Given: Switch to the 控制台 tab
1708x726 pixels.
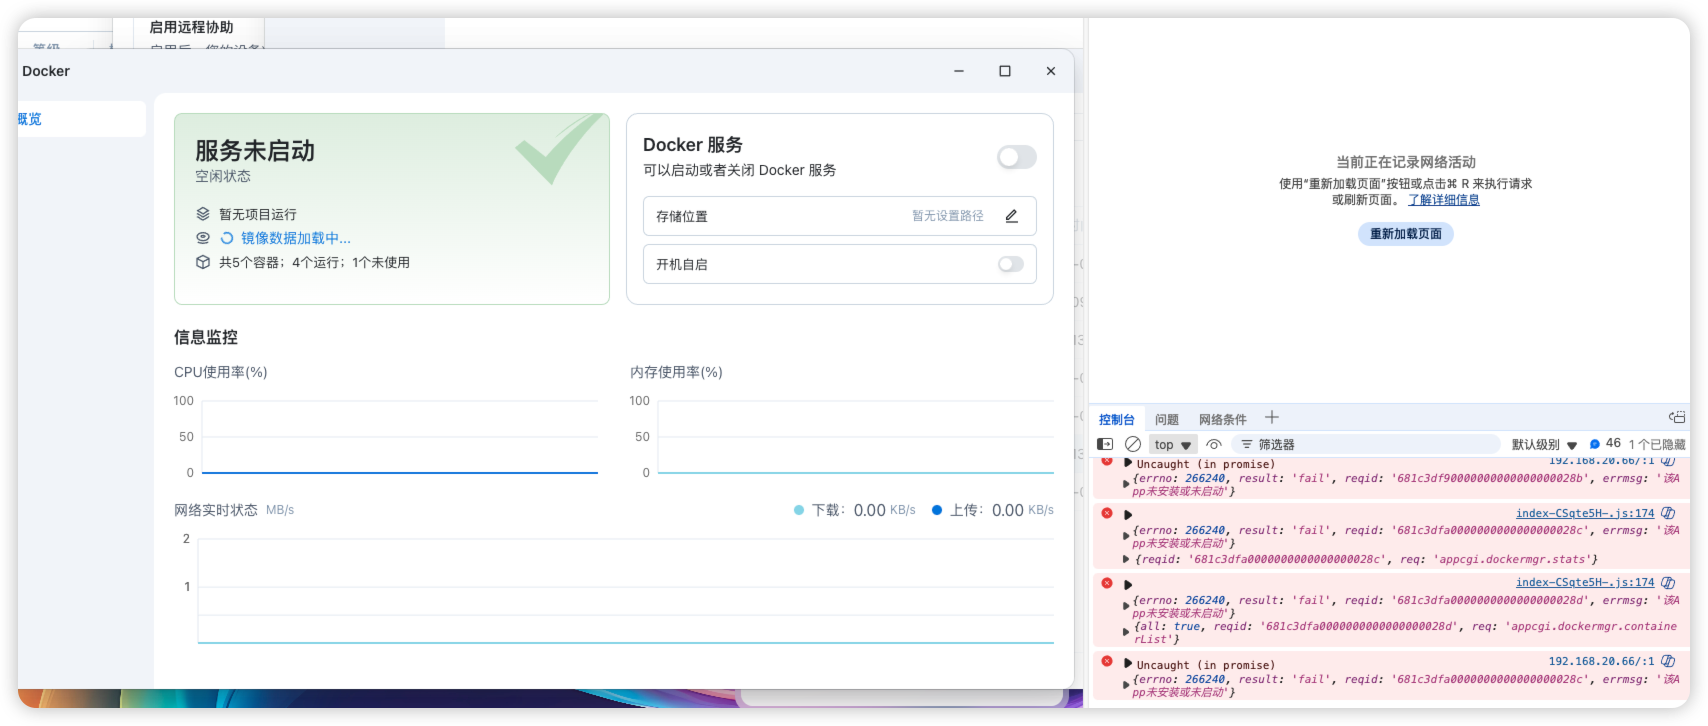Looking at the screenshot, I should coord(1116,420).
